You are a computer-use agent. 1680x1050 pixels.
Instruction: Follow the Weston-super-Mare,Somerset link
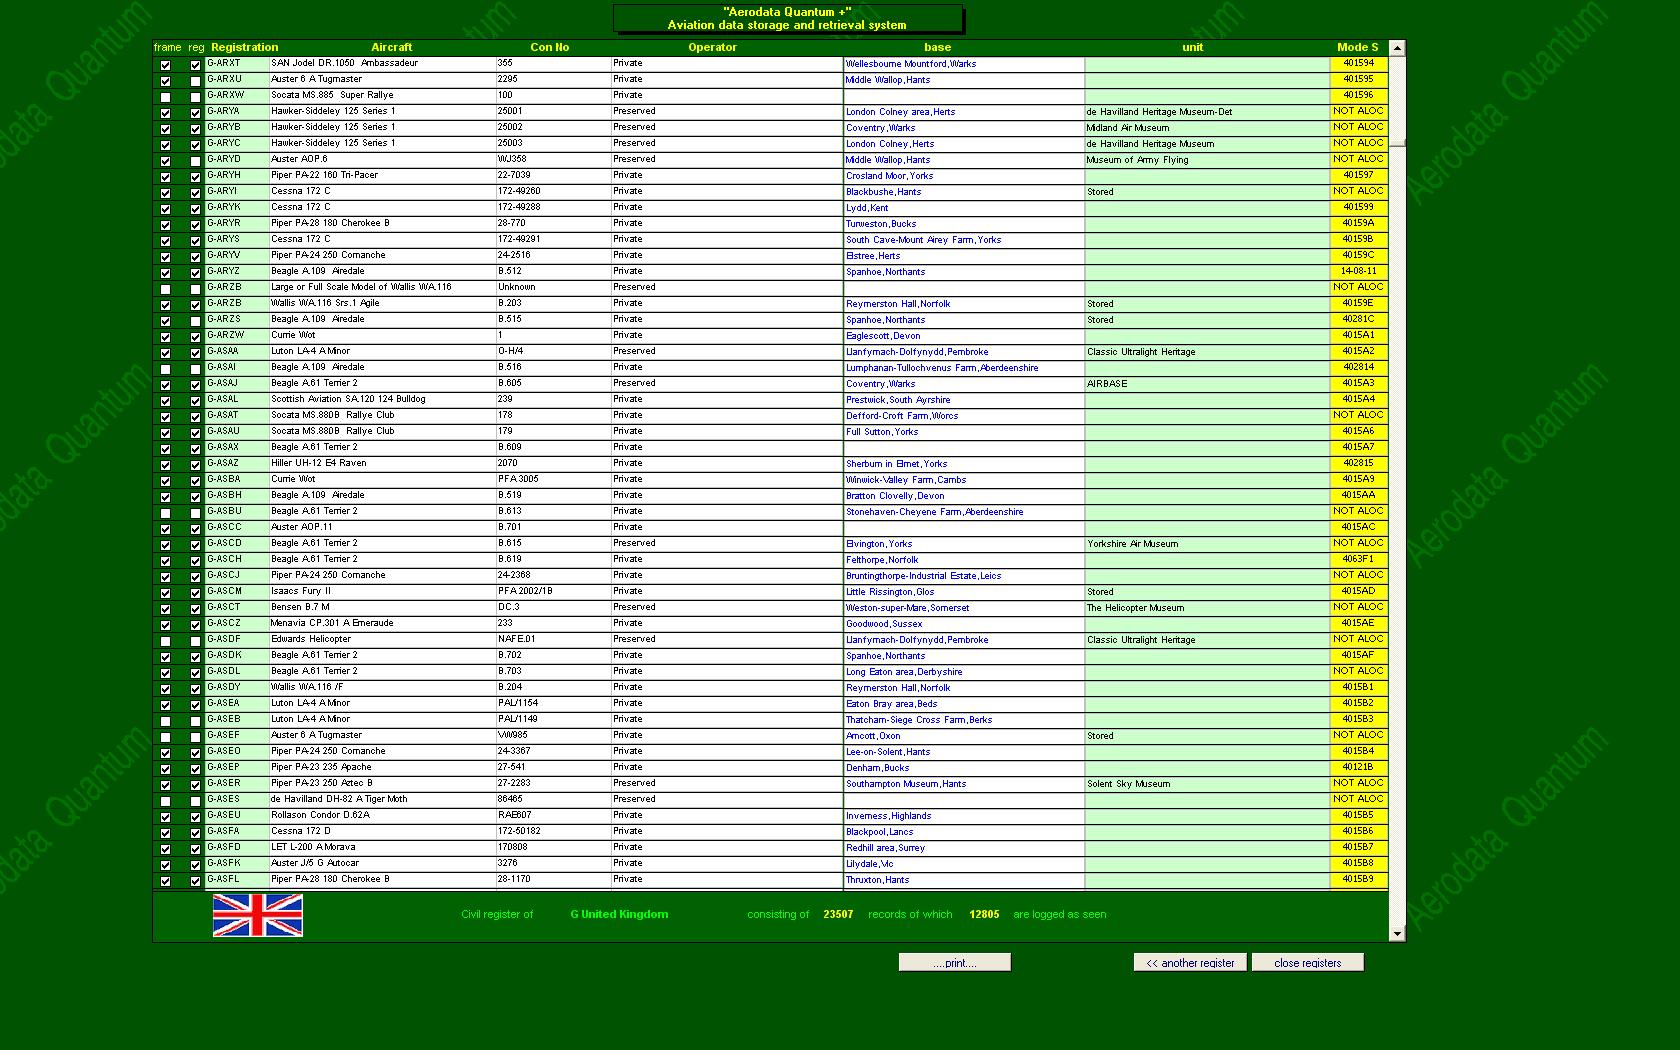[907, 608]
